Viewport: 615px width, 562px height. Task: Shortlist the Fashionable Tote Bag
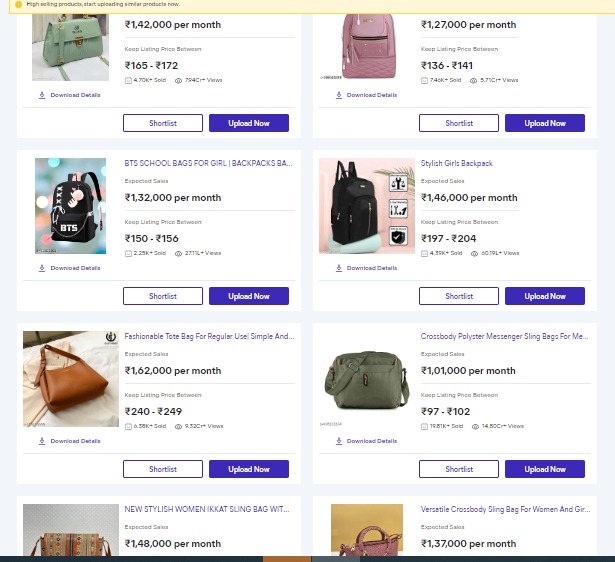pyautogui.click(x=162, y=469)
